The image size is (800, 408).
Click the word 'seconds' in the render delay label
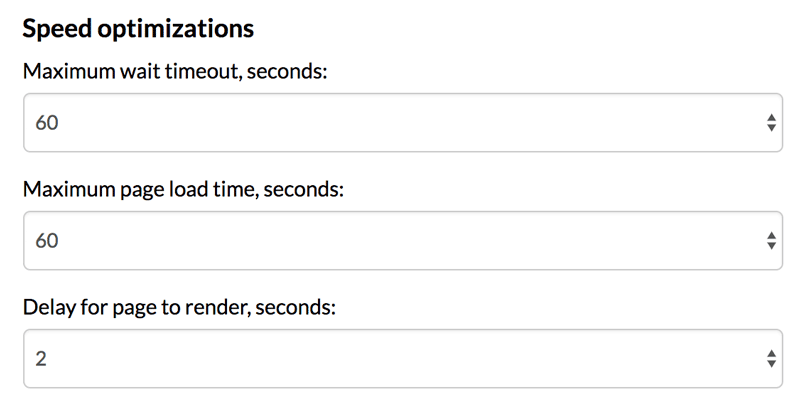coord(294,307)
